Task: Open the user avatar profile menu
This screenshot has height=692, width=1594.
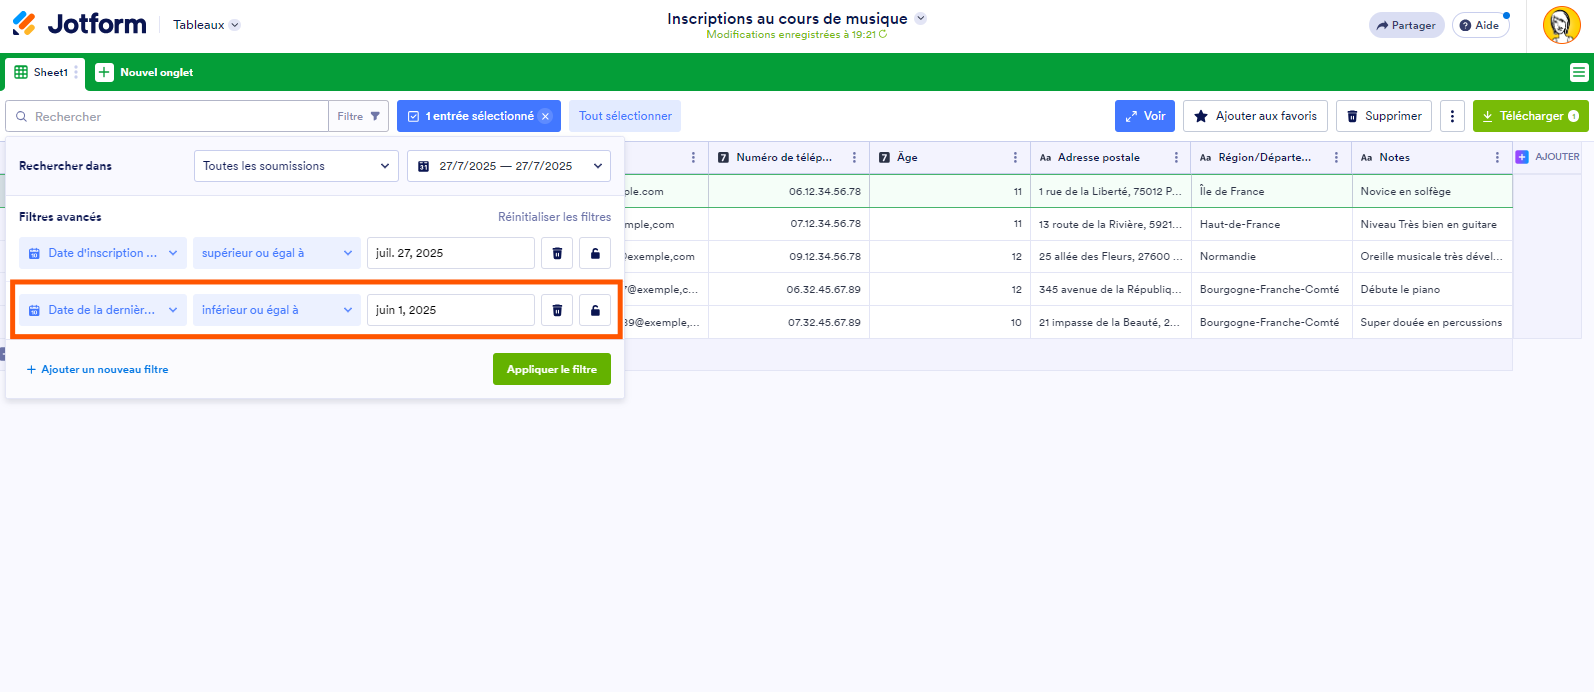Action: point(1561,25)
